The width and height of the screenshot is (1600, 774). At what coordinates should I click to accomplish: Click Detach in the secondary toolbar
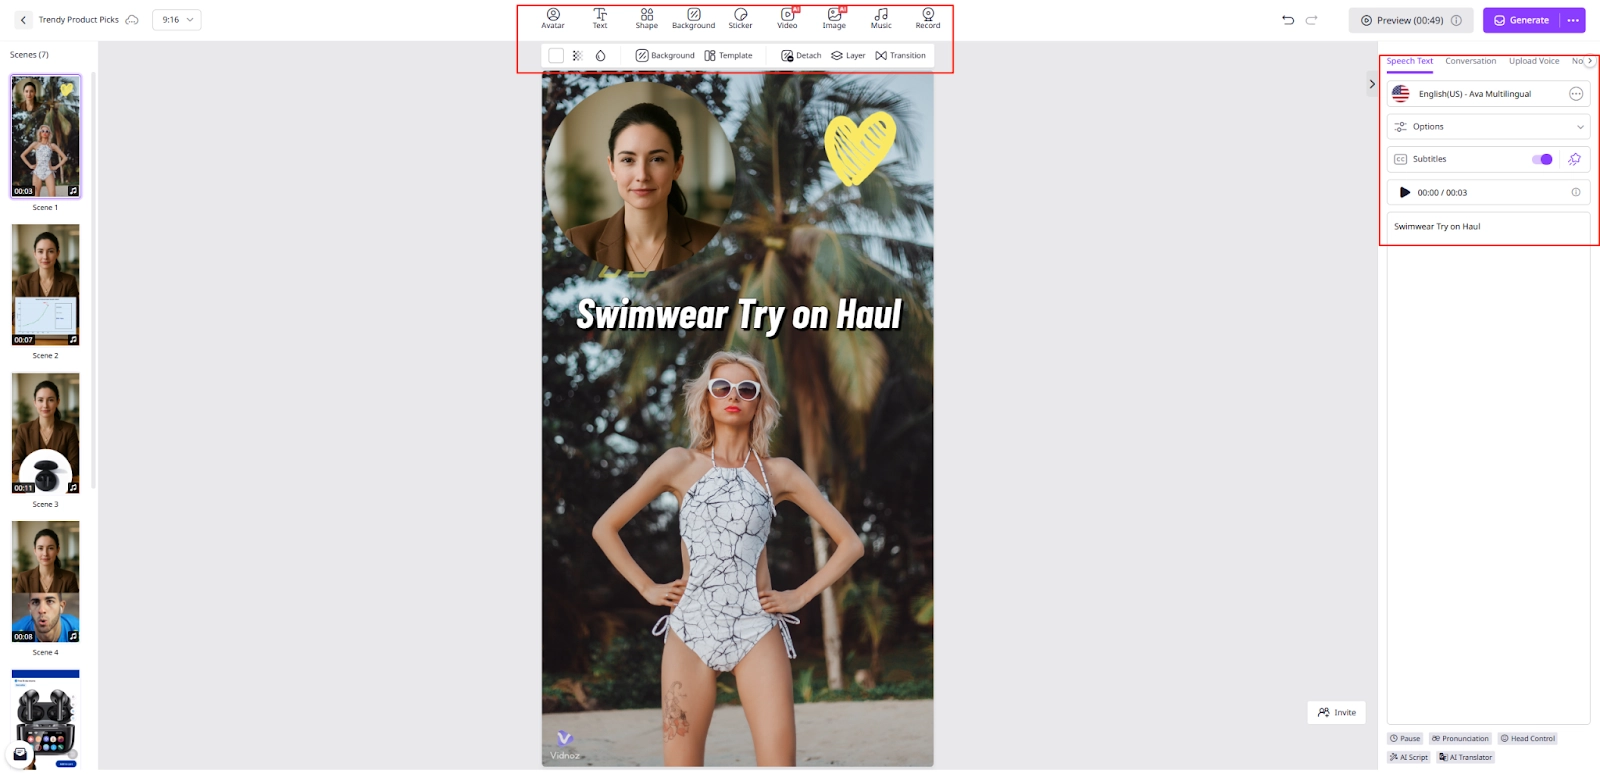click(801, 56)
